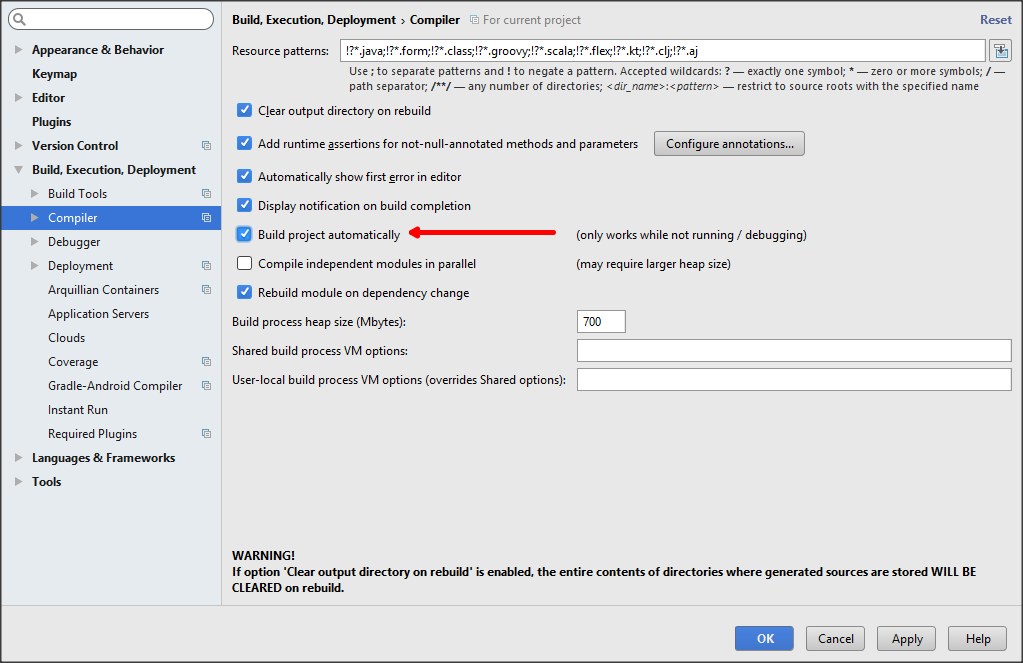Click the per-project icon beside Coverage
The height and width of the screenshot is (663, 1023).
pos(206,361)
